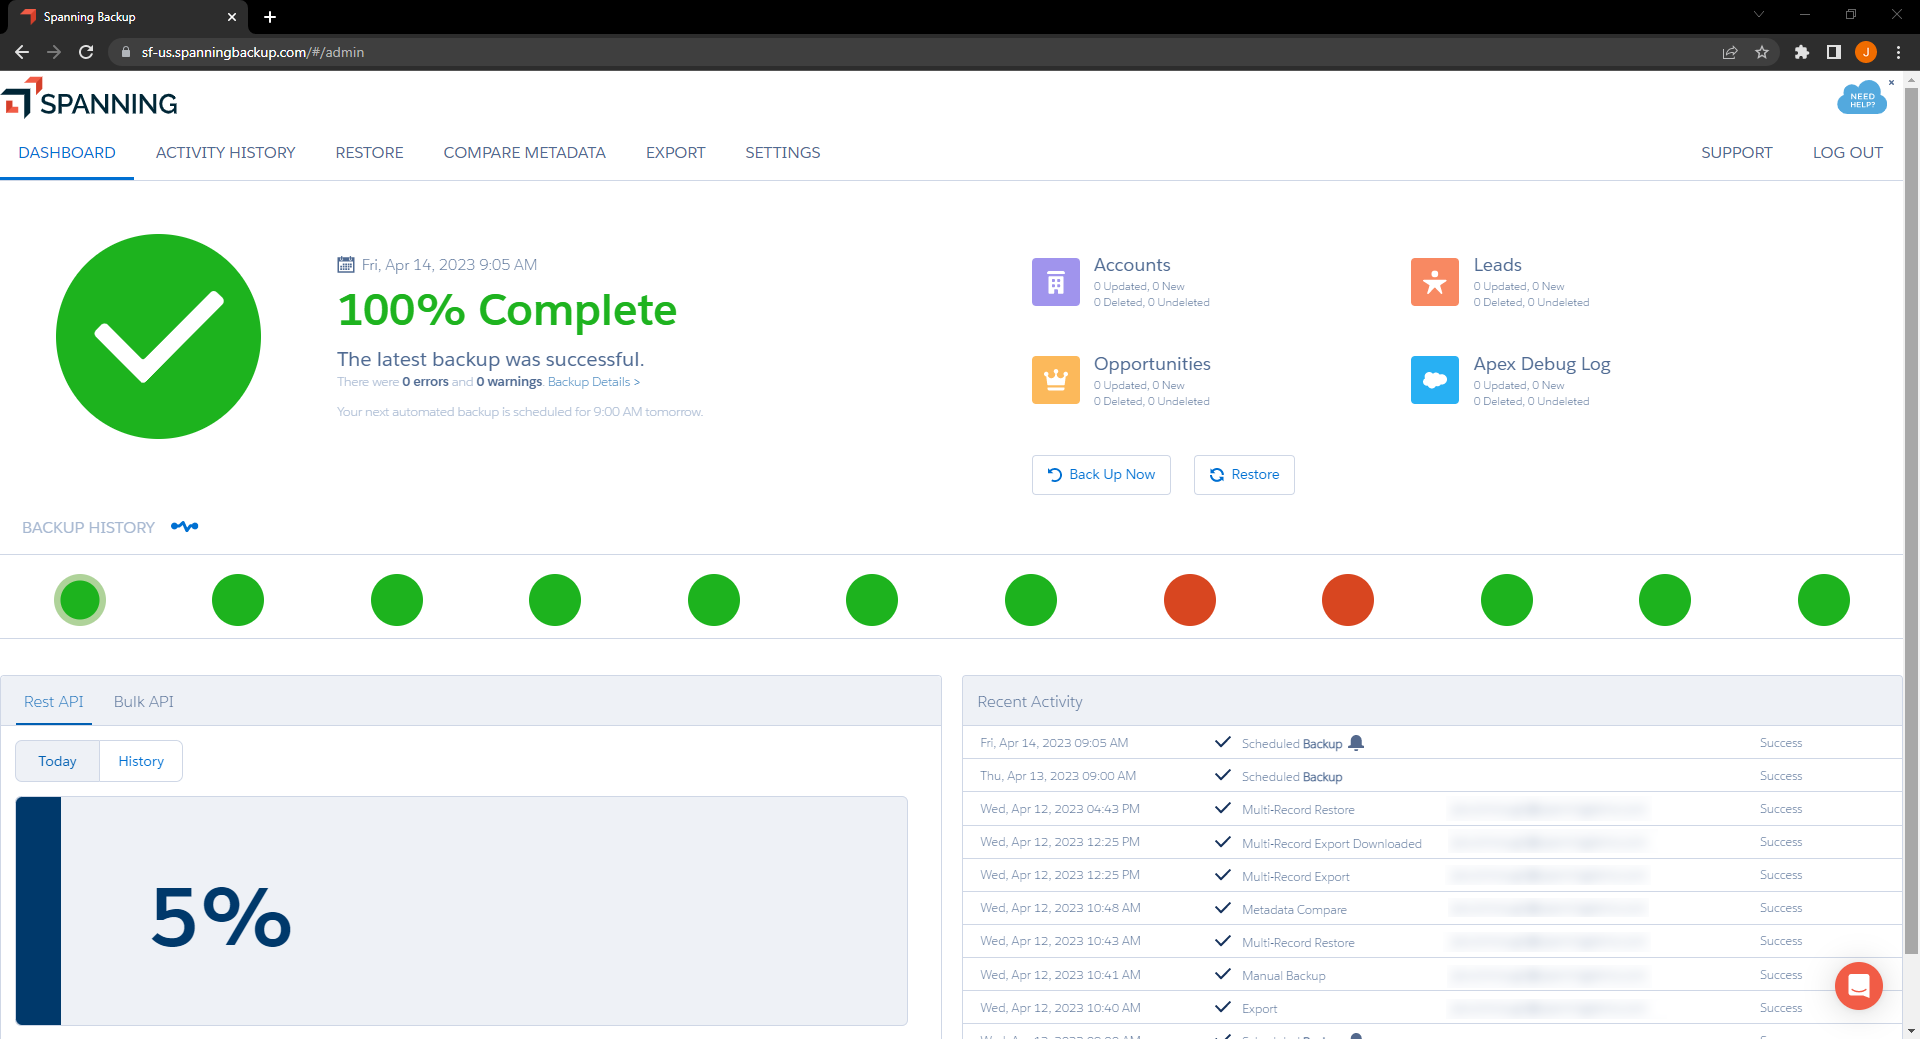The image size is (1920, 1039).
Task: Share this page icon in address bar
Action: click(1730, 52)
